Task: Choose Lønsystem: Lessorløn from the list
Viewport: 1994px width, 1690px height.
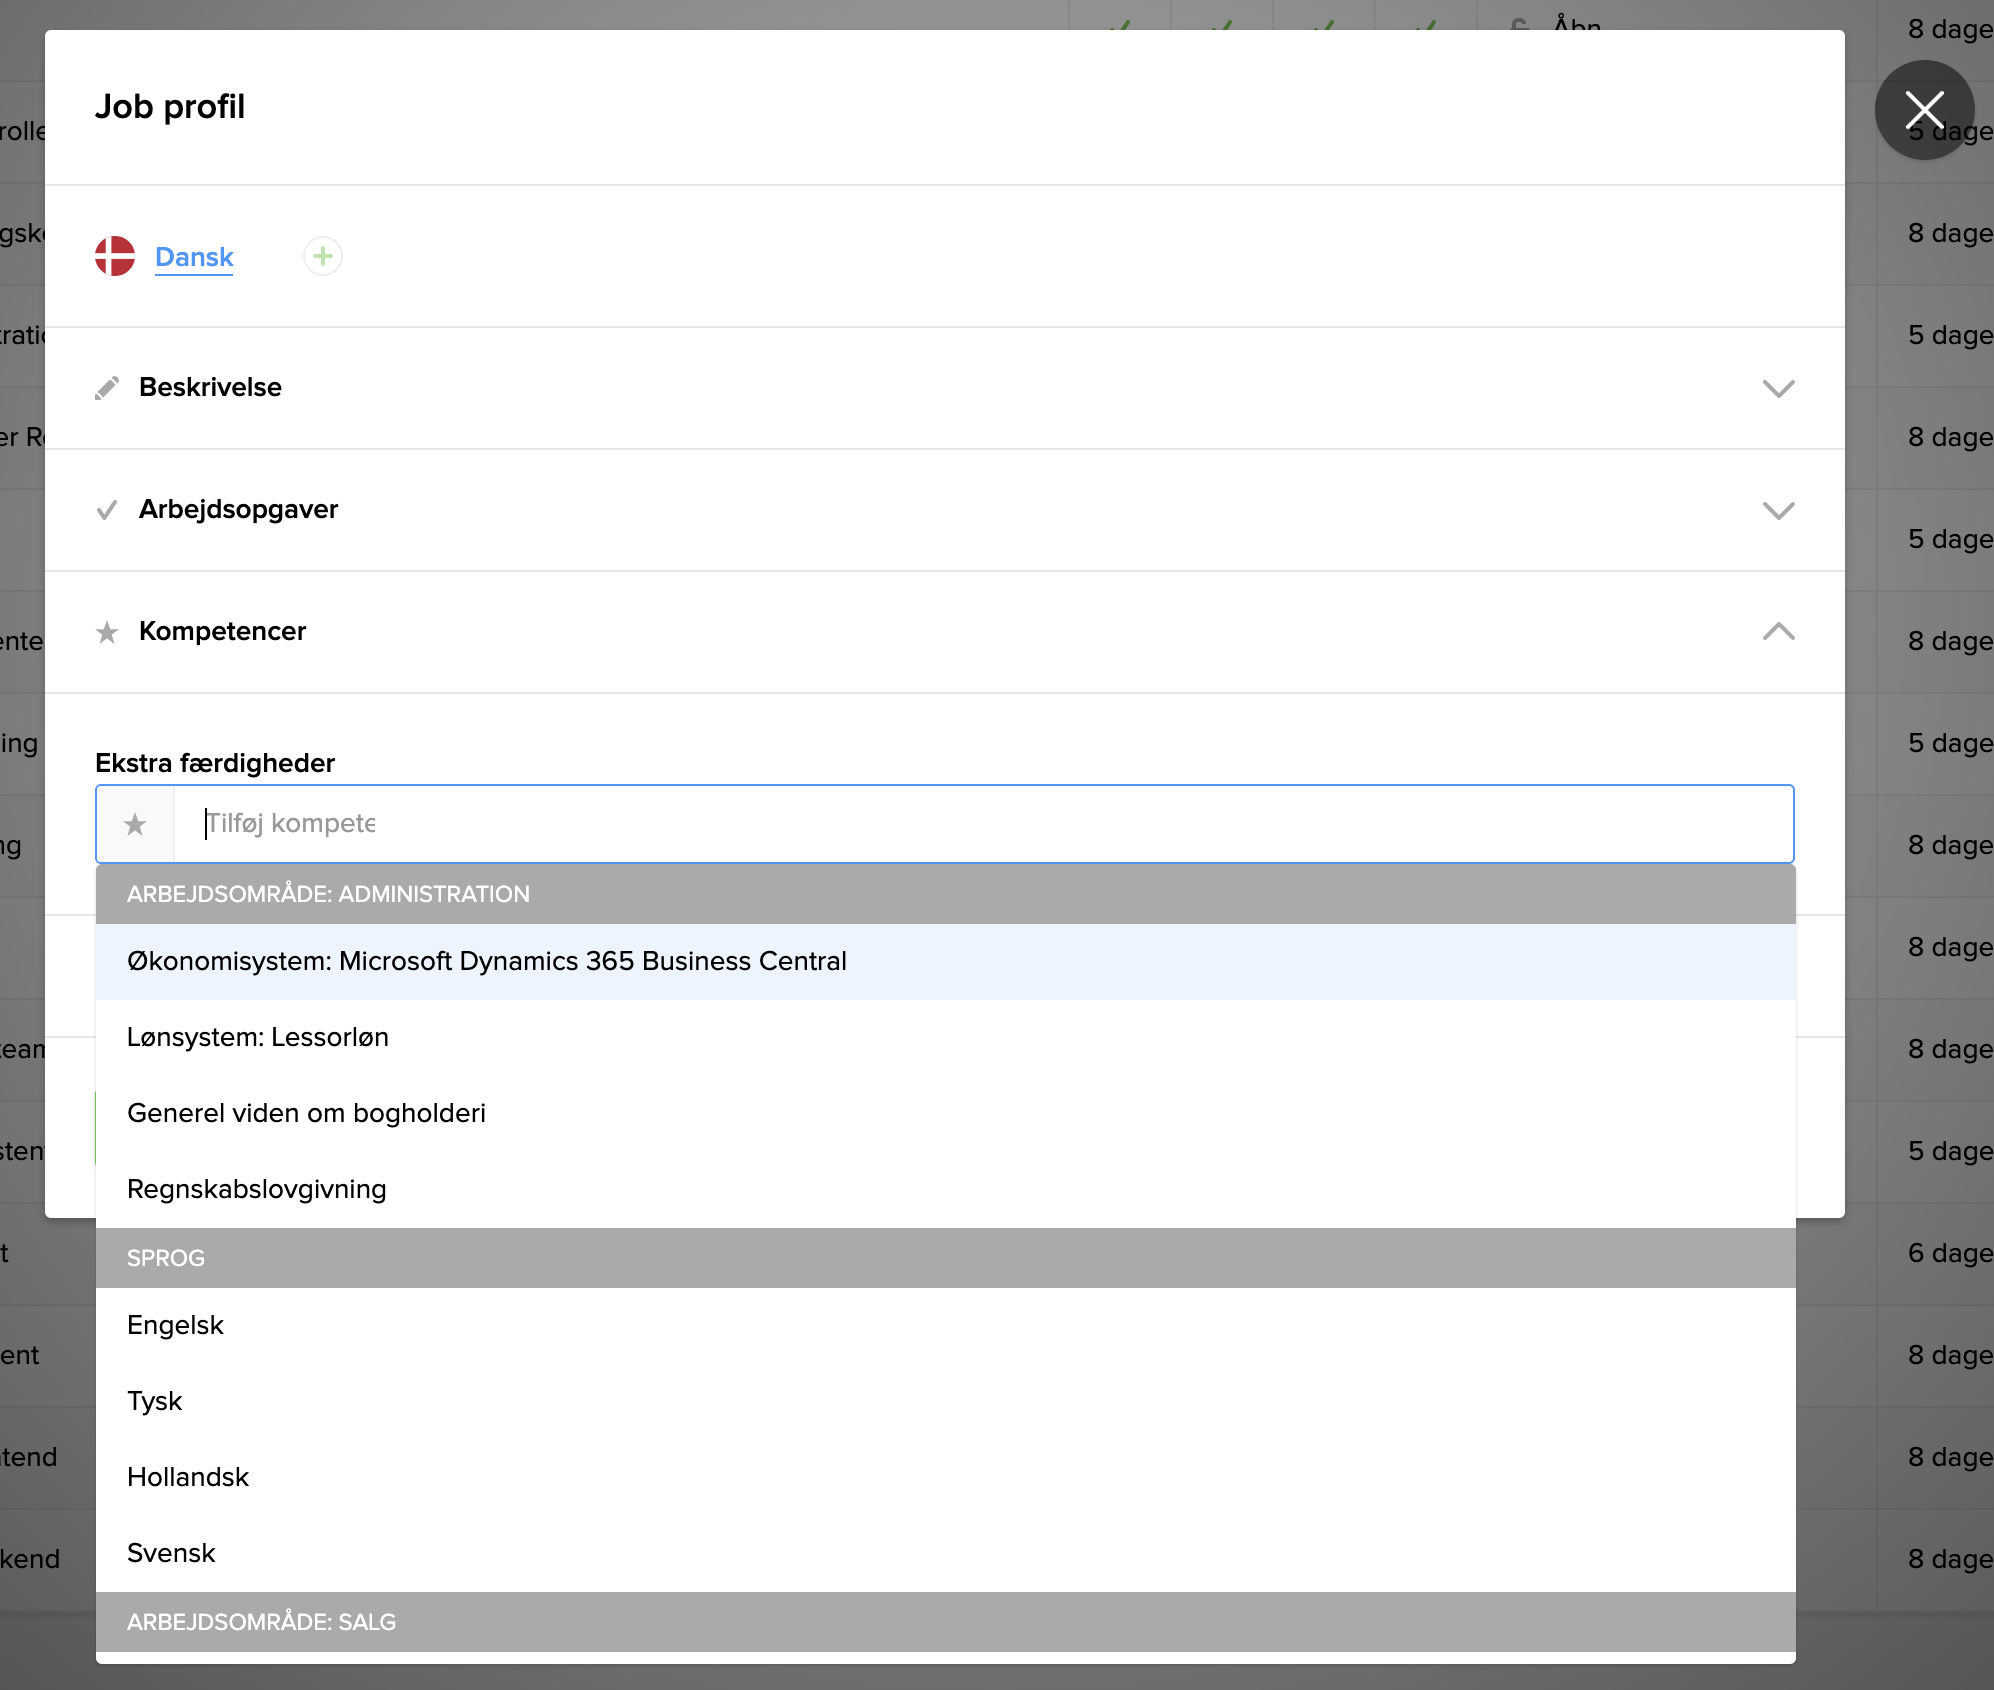Action: click(x=258, y=1037)
